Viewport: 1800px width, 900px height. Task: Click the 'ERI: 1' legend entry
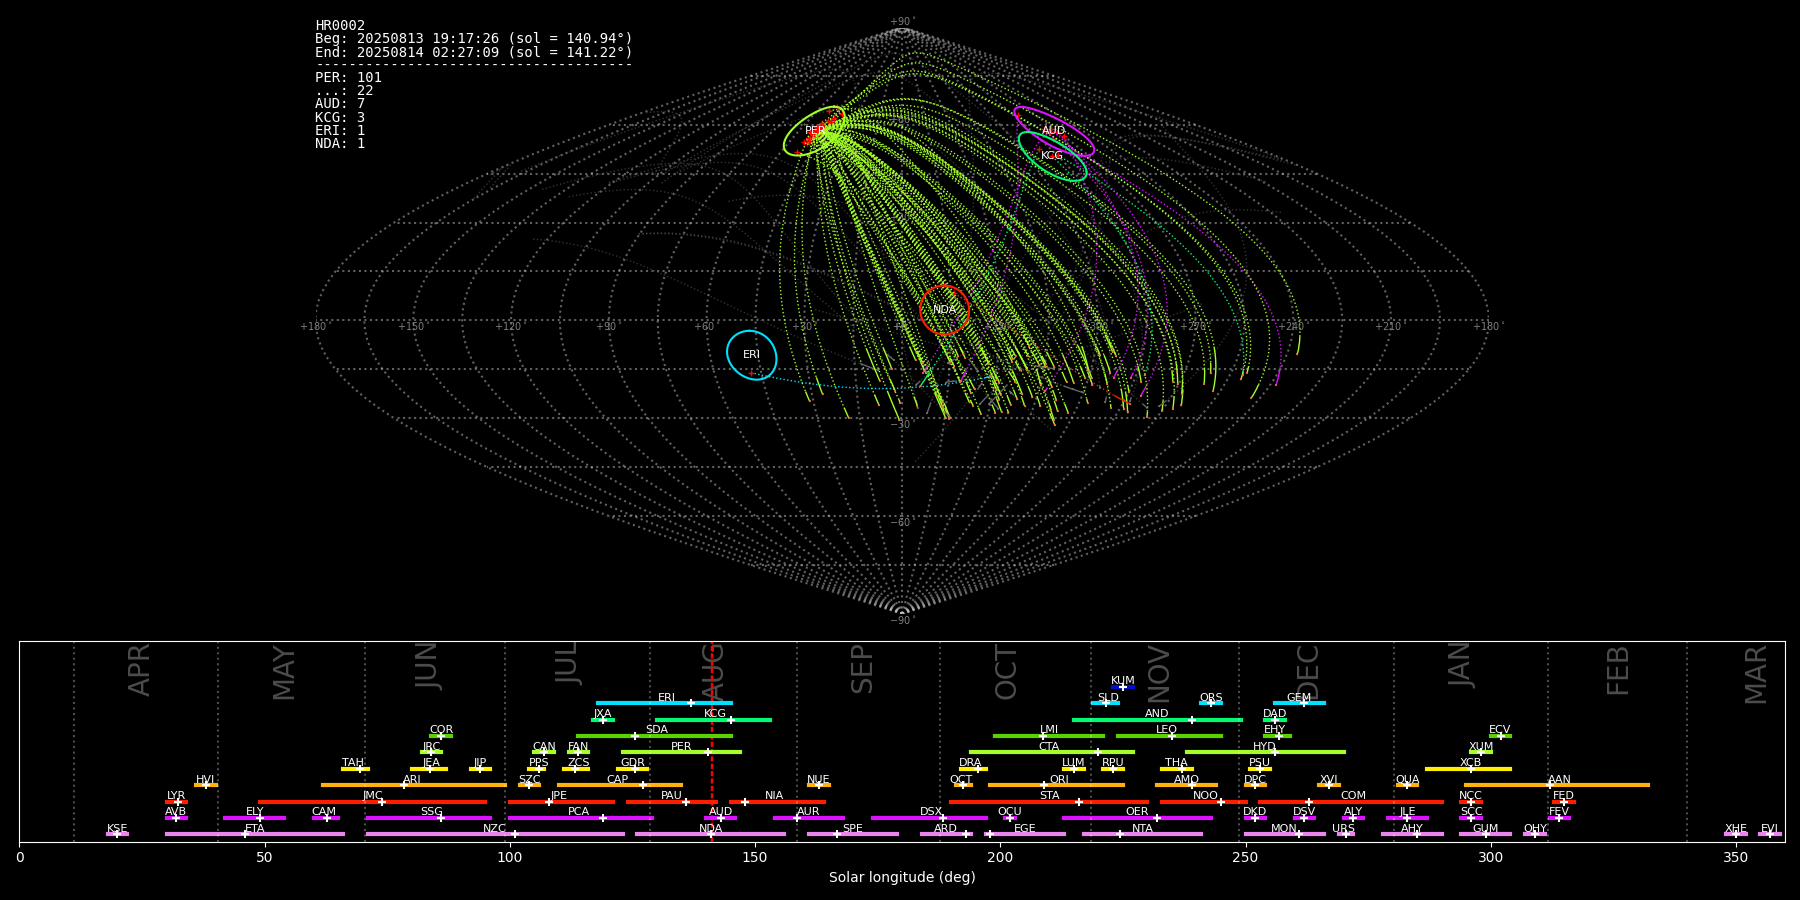tap(340, 131)
